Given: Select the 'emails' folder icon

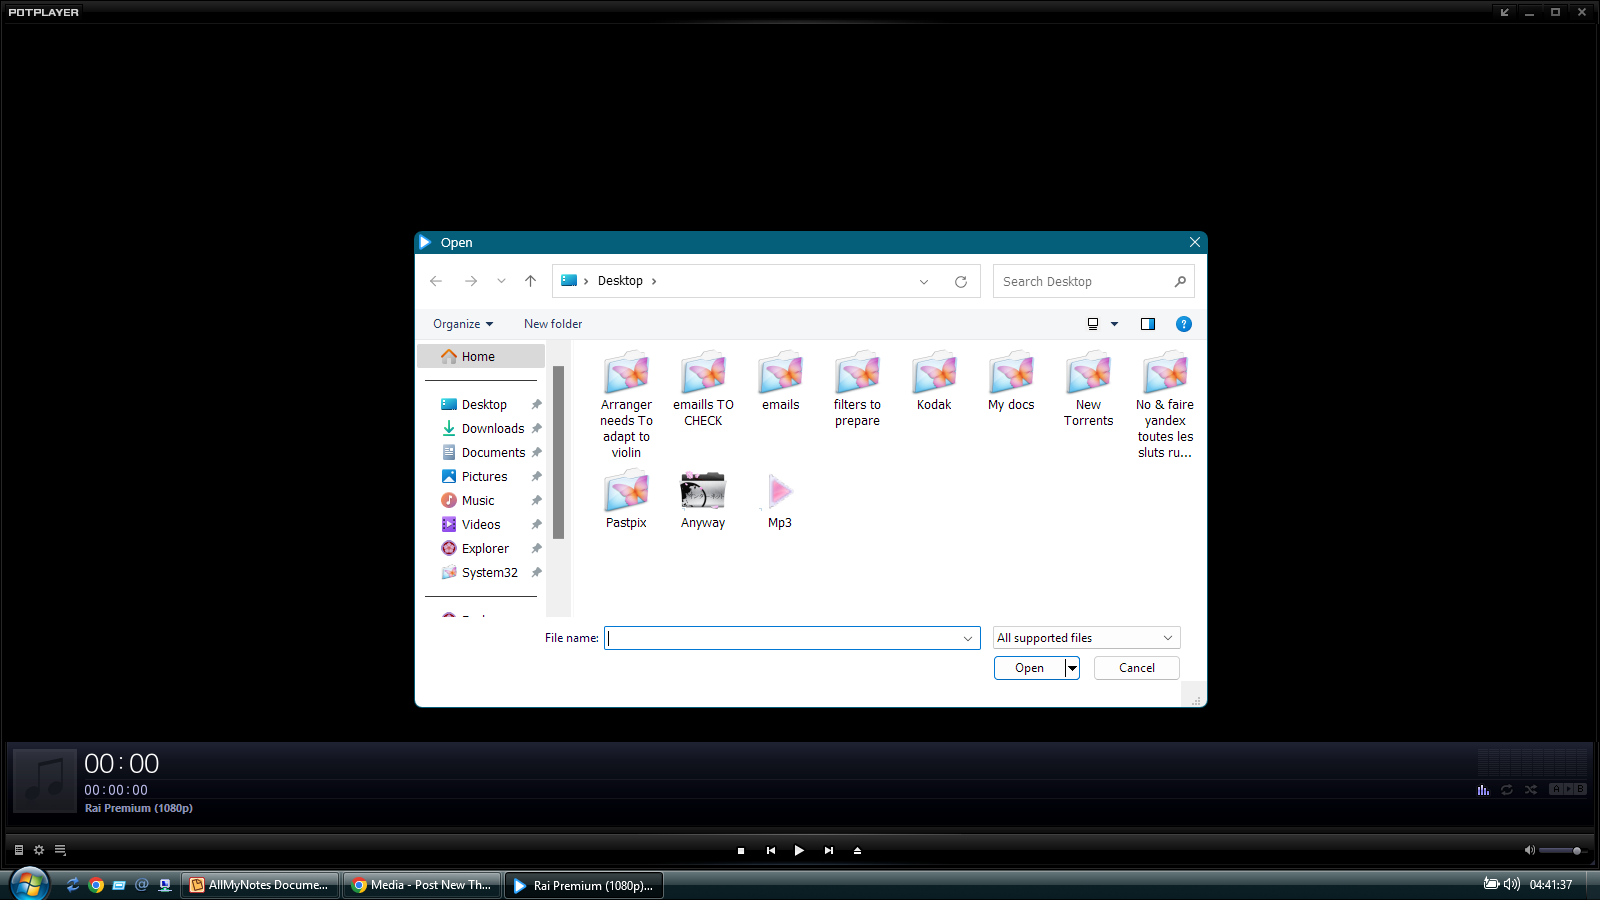Looking at the screenshot, I should [x=781, y=373].
